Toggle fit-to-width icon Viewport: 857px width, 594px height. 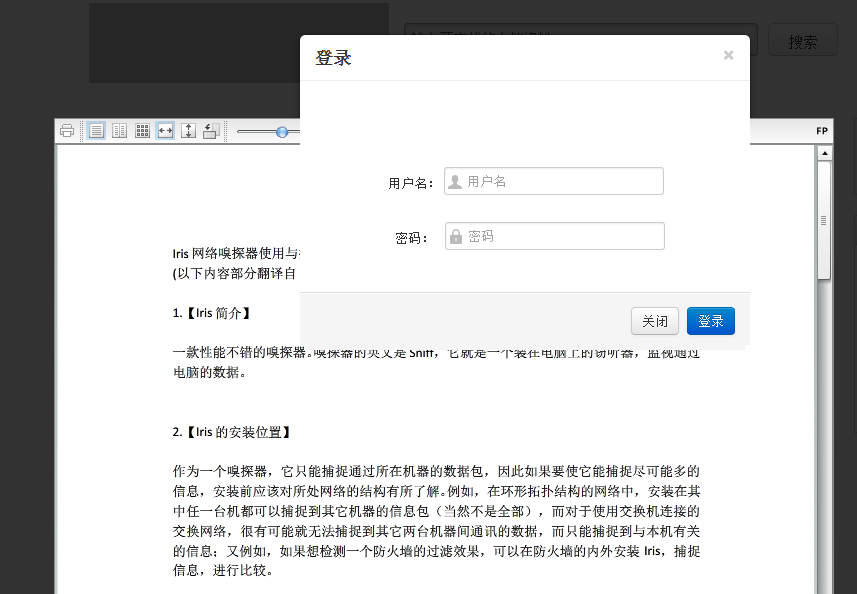[x=165, y=131]
